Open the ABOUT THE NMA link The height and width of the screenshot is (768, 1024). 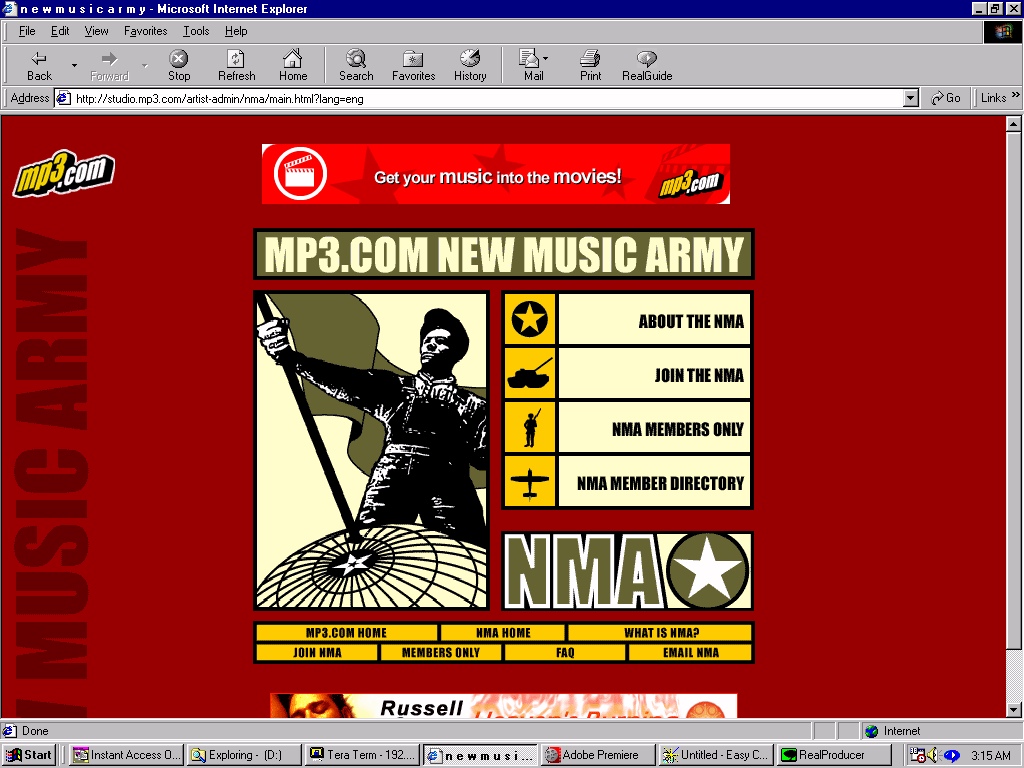tap(691, 321)
